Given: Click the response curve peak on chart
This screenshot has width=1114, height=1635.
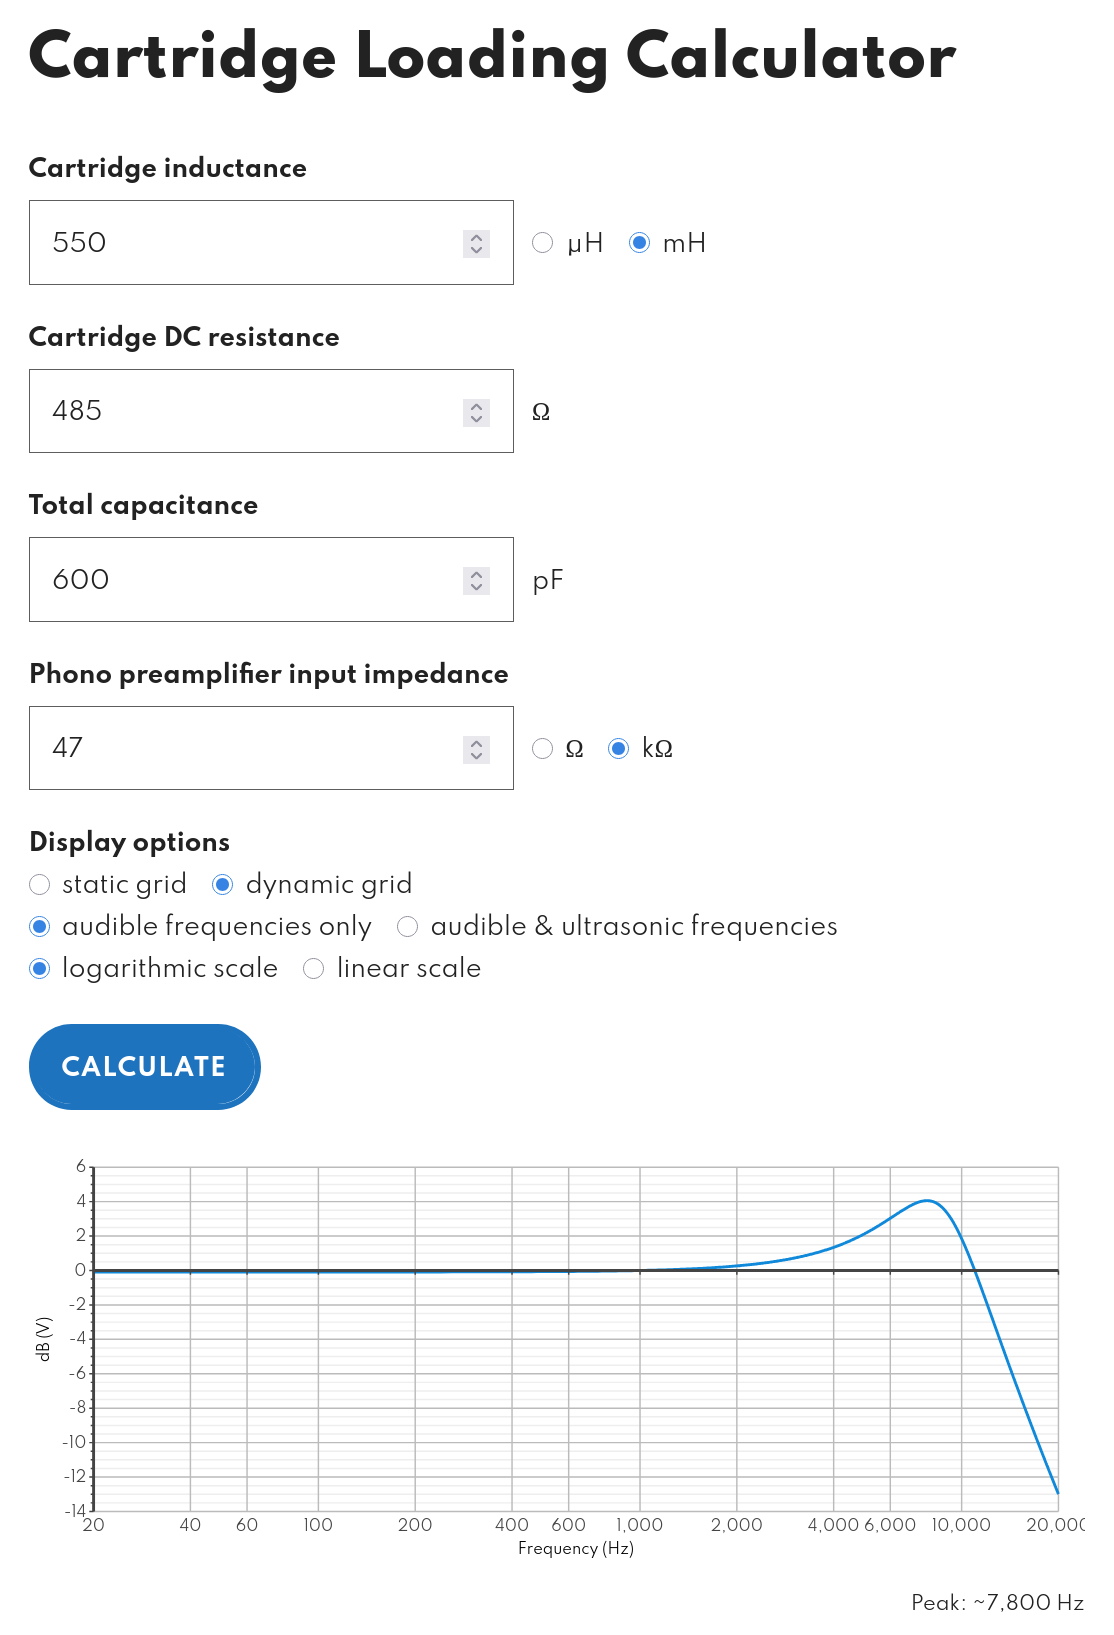Looking at the screenshot, I should (928, 1200).
